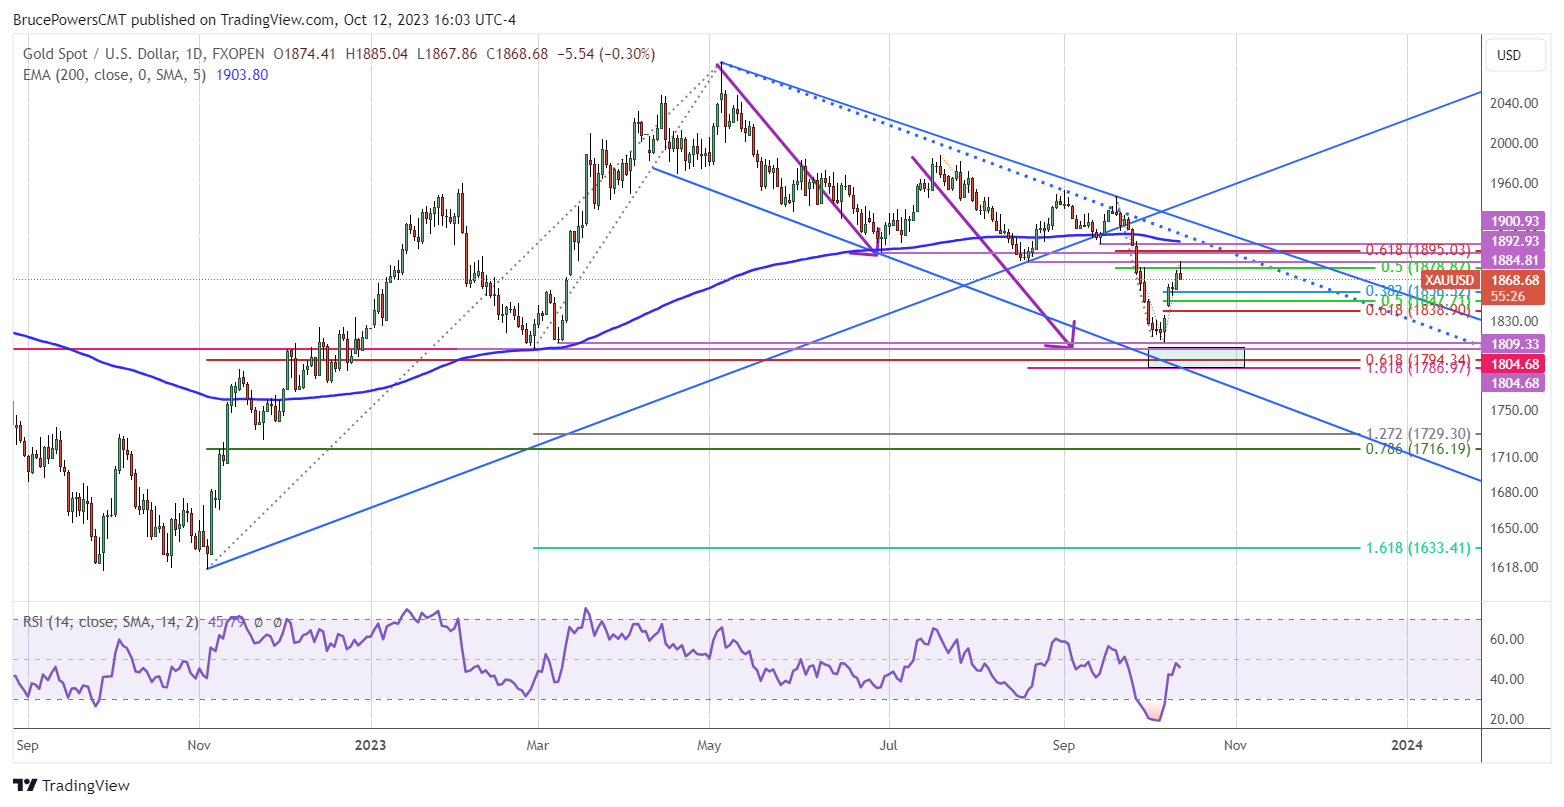Click the 1884.81 price label
The height and width of the screenshot is (807, 1564).
[1515, 260]
